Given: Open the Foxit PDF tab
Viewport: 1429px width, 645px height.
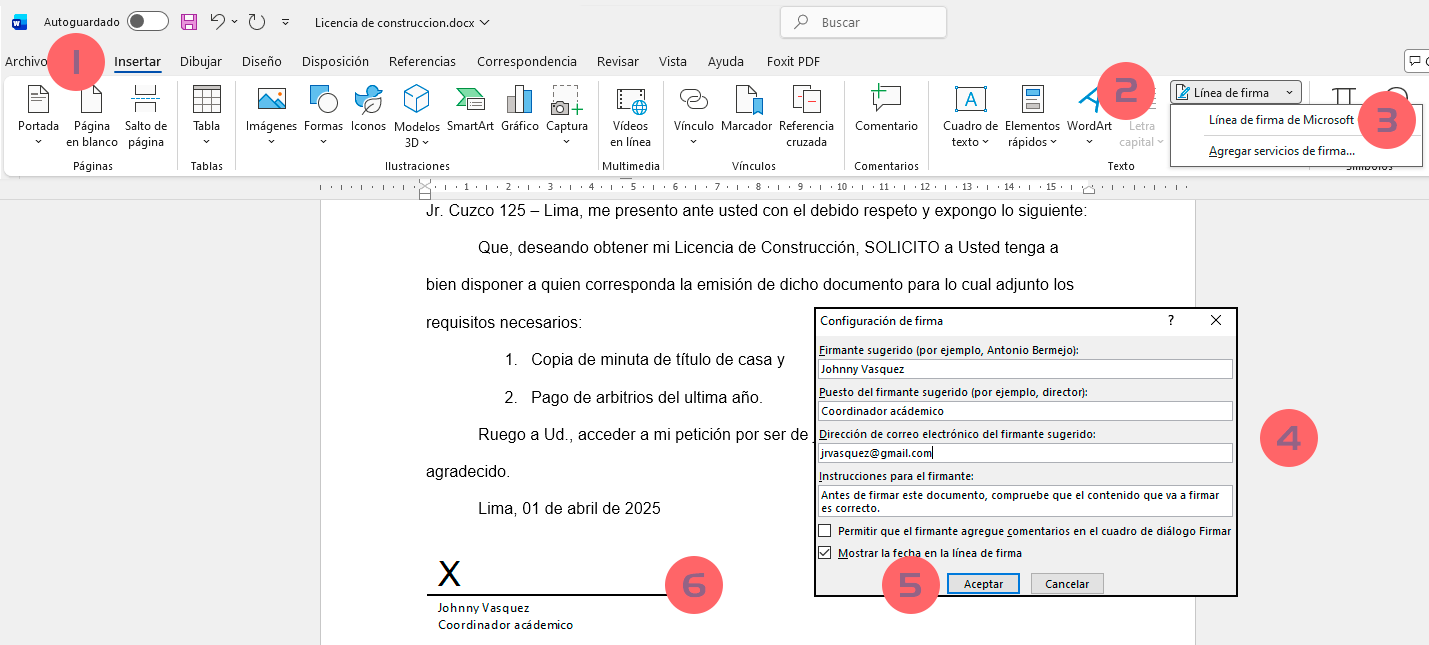Looking at the screenshot, I should [793, 62].
